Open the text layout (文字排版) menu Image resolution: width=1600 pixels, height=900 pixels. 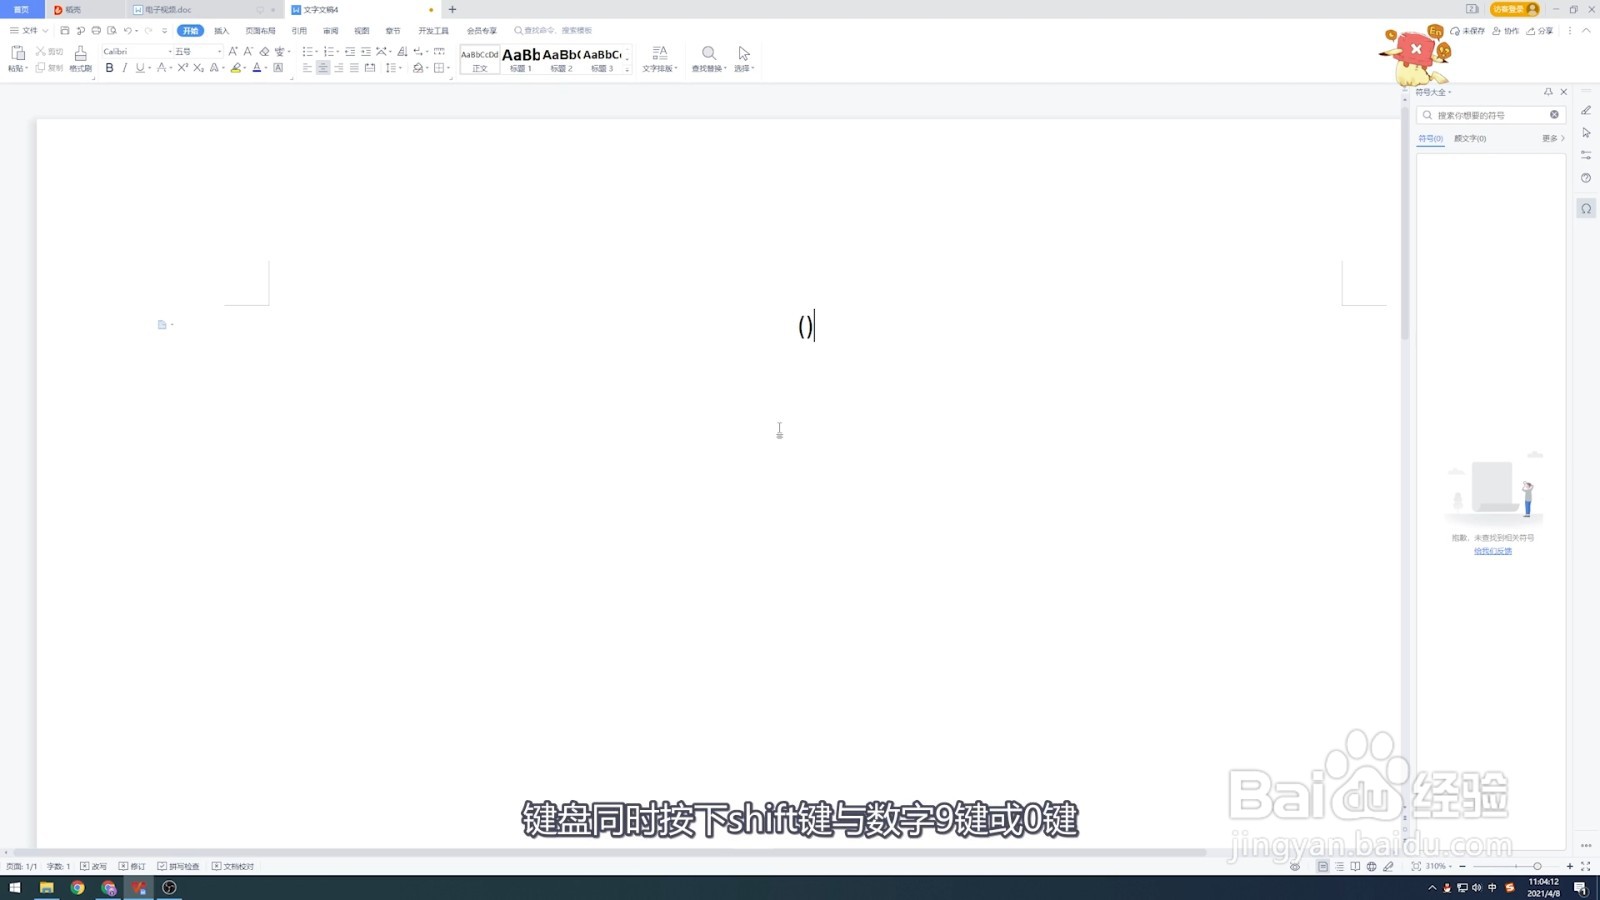pyautogui.click(x=659, y=59)
